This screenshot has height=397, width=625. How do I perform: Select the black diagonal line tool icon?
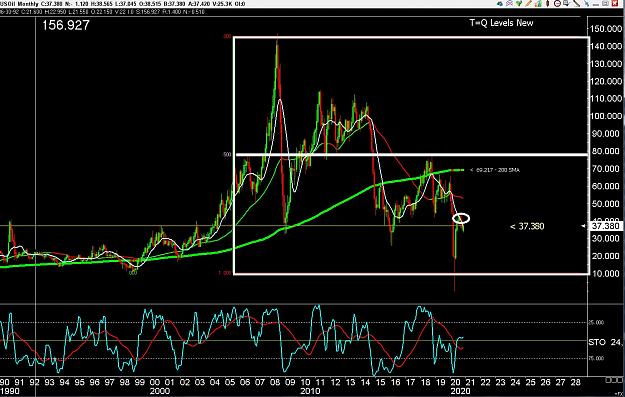[576, 4]
